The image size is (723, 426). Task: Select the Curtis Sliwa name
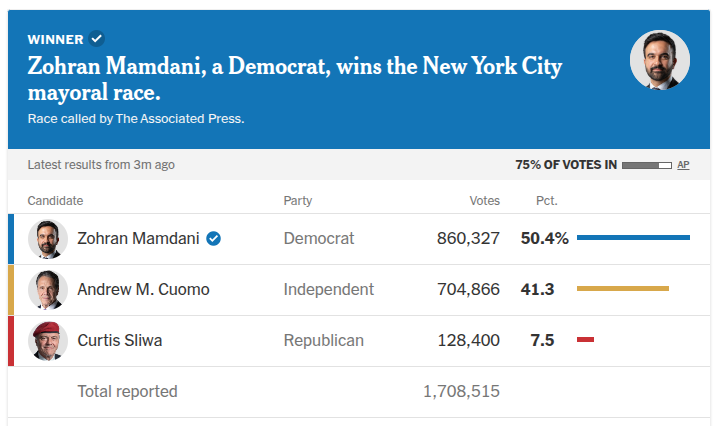click(120, 341)
